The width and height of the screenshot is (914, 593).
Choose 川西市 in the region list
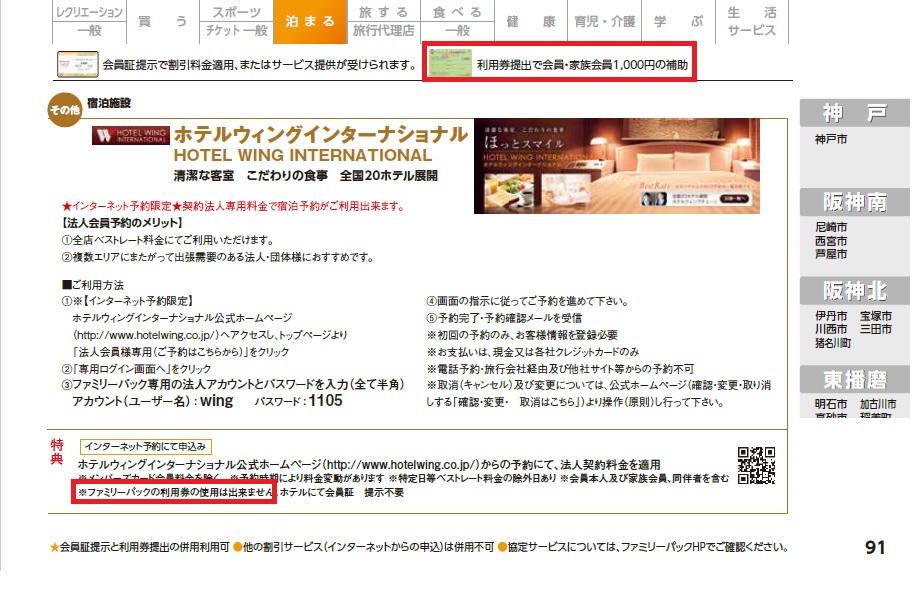[831, 329]
